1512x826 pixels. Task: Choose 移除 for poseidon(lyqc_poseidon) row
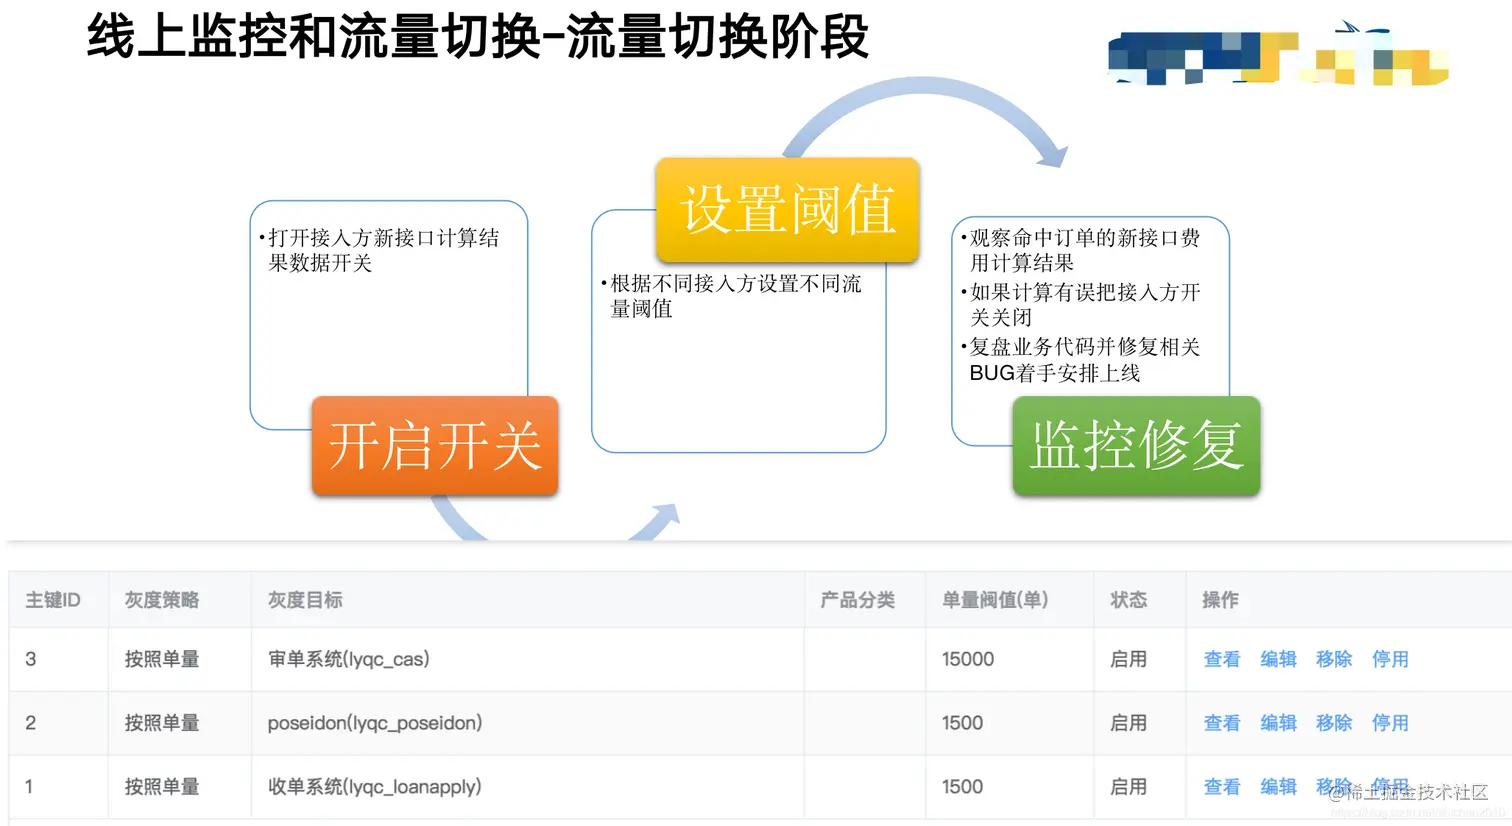pos(1334,723)
